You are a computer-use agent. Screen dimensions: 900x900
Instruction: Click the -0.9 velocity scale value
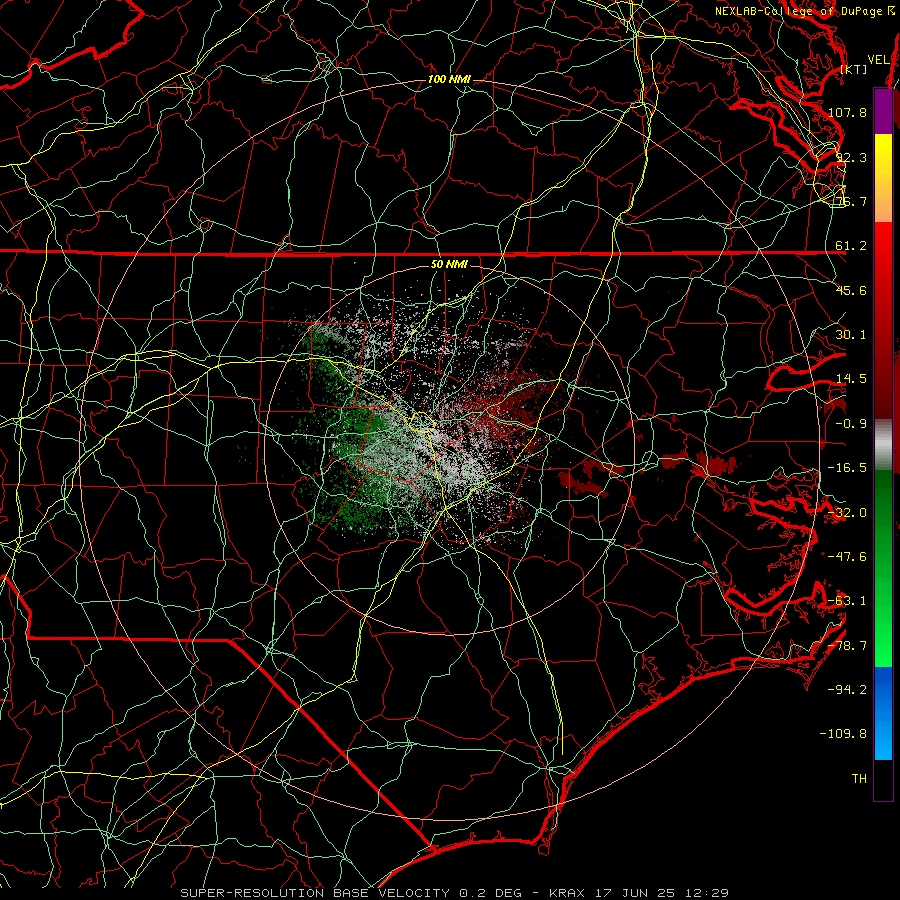pos(851,424)
